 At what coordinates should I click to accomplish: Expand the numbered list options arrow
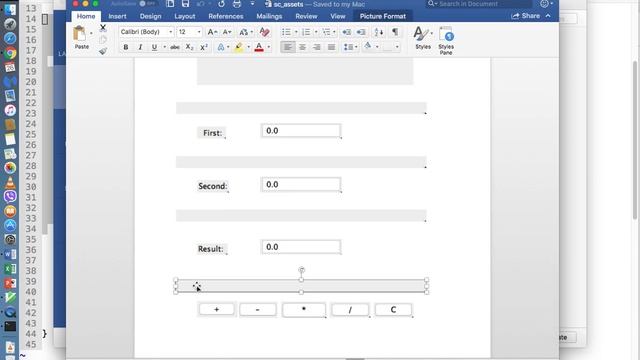click(316, 32)
